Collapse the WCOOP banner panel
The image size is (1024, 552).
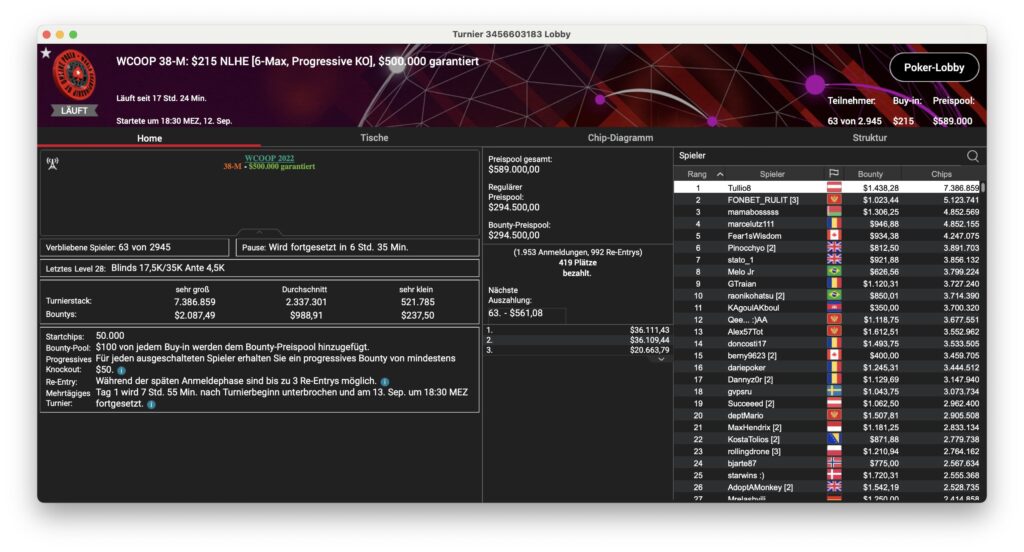tap(259, 232)
